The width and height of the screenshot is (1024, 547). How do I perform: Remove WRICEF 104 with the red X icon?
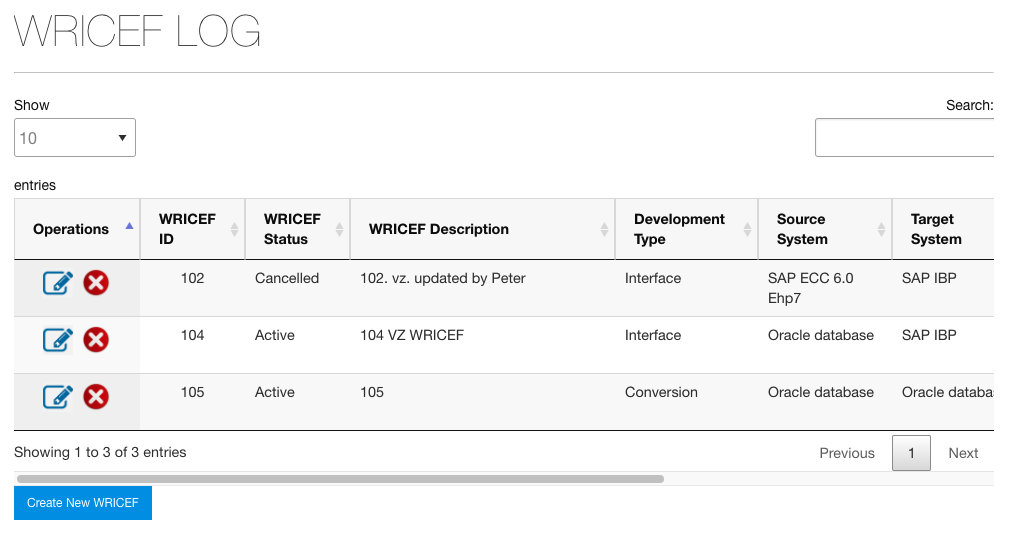(96, 340)
